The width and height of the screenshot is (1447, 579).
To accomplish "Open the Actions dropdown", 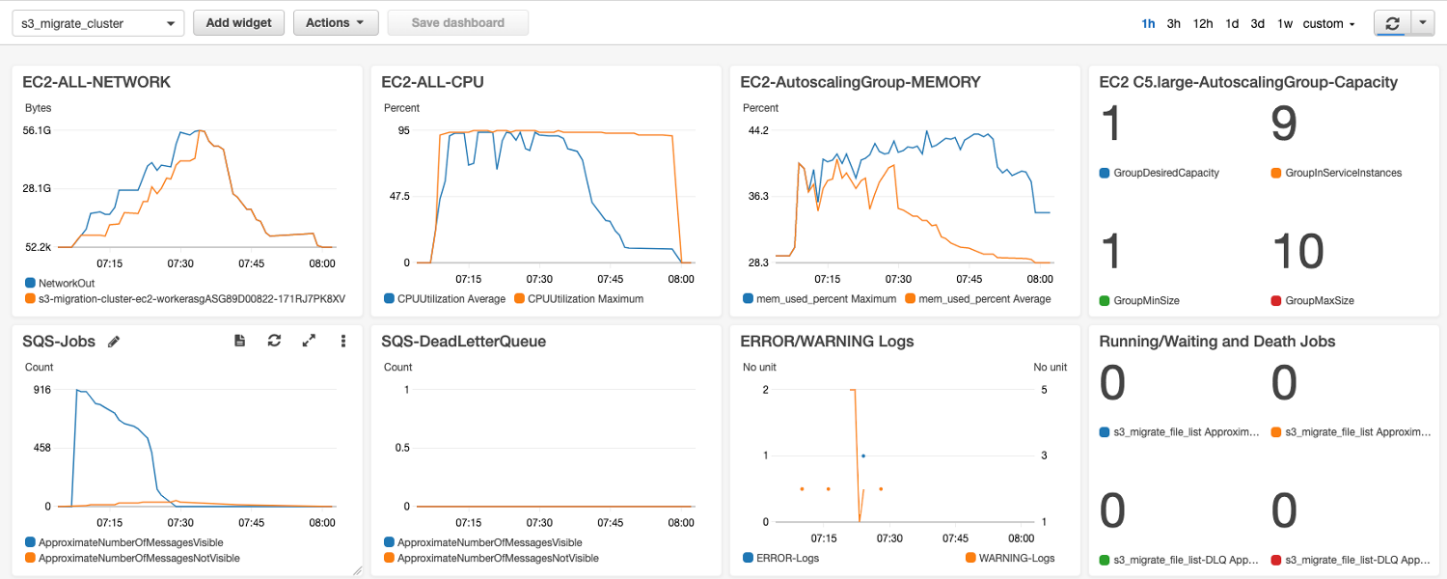I will (335, 22).
